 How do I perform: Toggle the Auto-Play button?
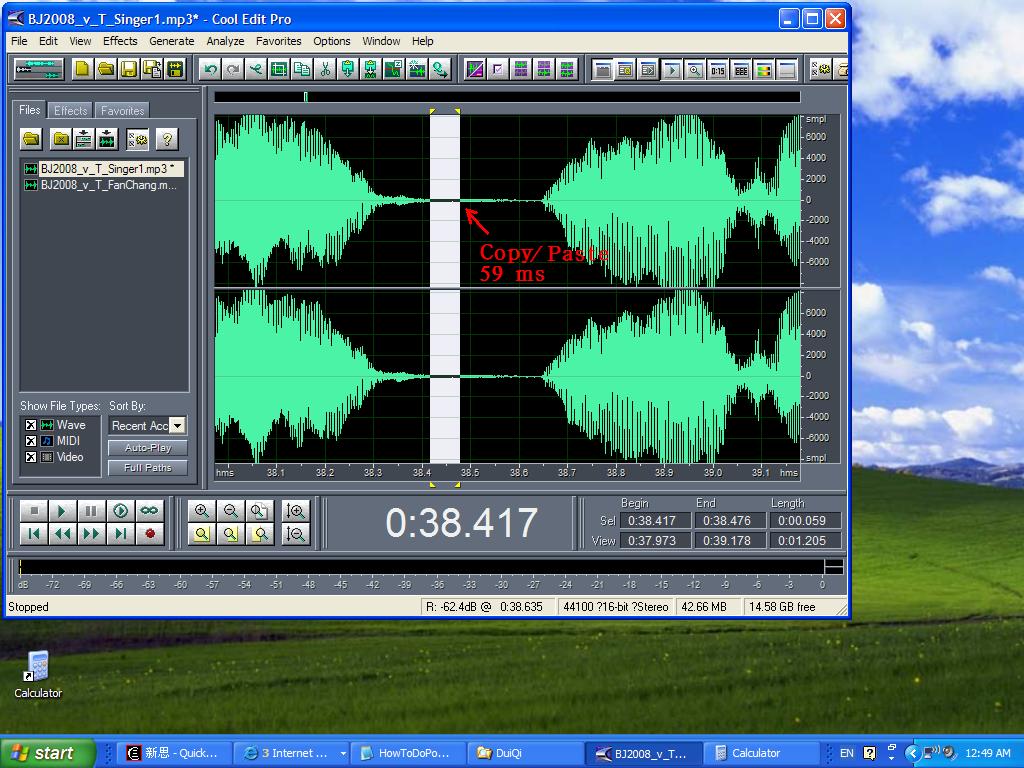coord(147,448)
